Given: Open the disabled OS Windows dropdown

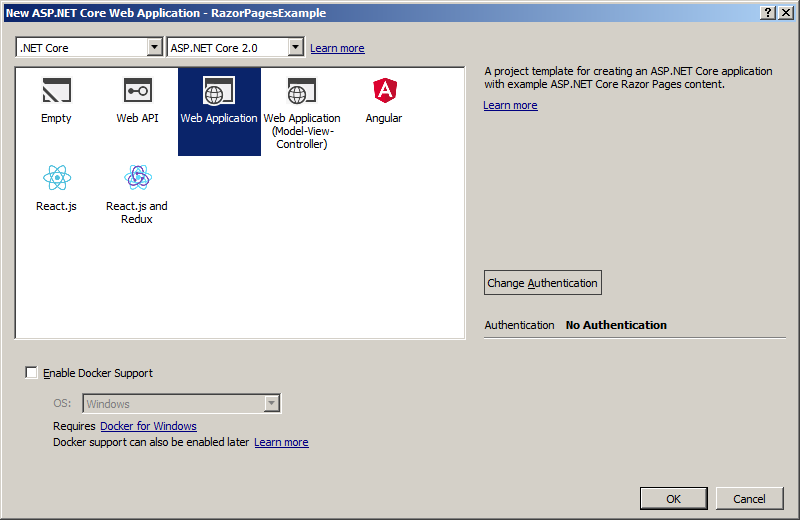Looking at the screenshot, I should coord(271,404).
